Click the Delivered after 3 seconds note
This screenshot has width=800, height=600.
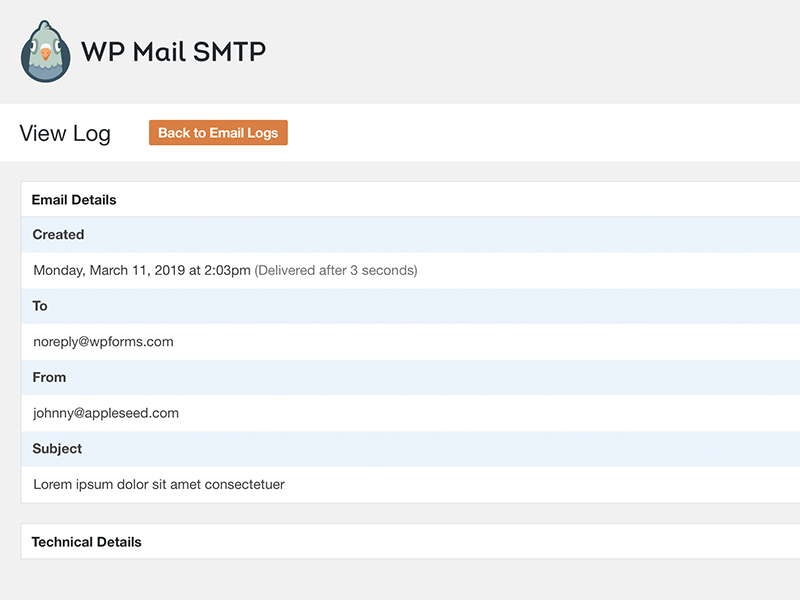point(336,270)
